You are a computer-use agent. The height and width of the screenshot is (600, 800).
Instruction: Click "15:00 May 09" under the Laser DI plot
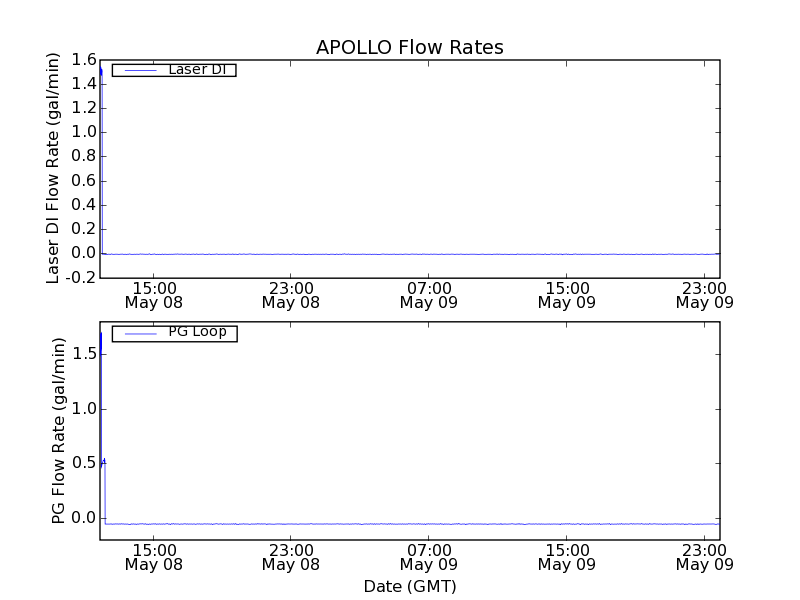click(x=567, y=295)
